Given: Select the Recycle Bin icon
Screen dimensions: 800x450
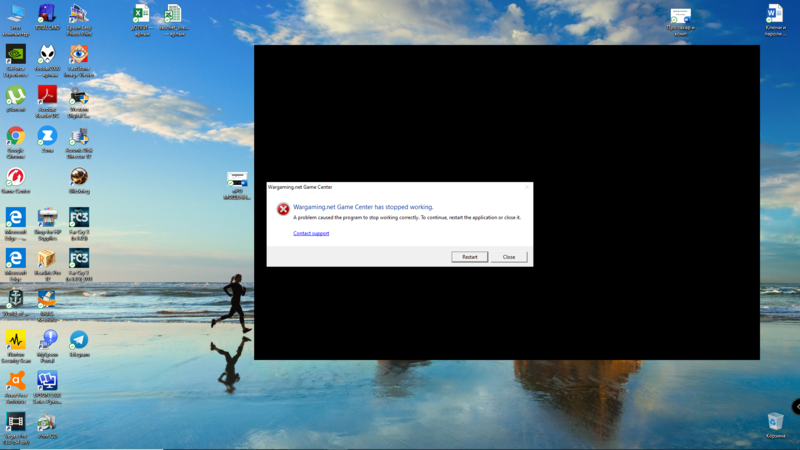Looking at the screenshot, I should pyautogui.click(x=775, y=422).
